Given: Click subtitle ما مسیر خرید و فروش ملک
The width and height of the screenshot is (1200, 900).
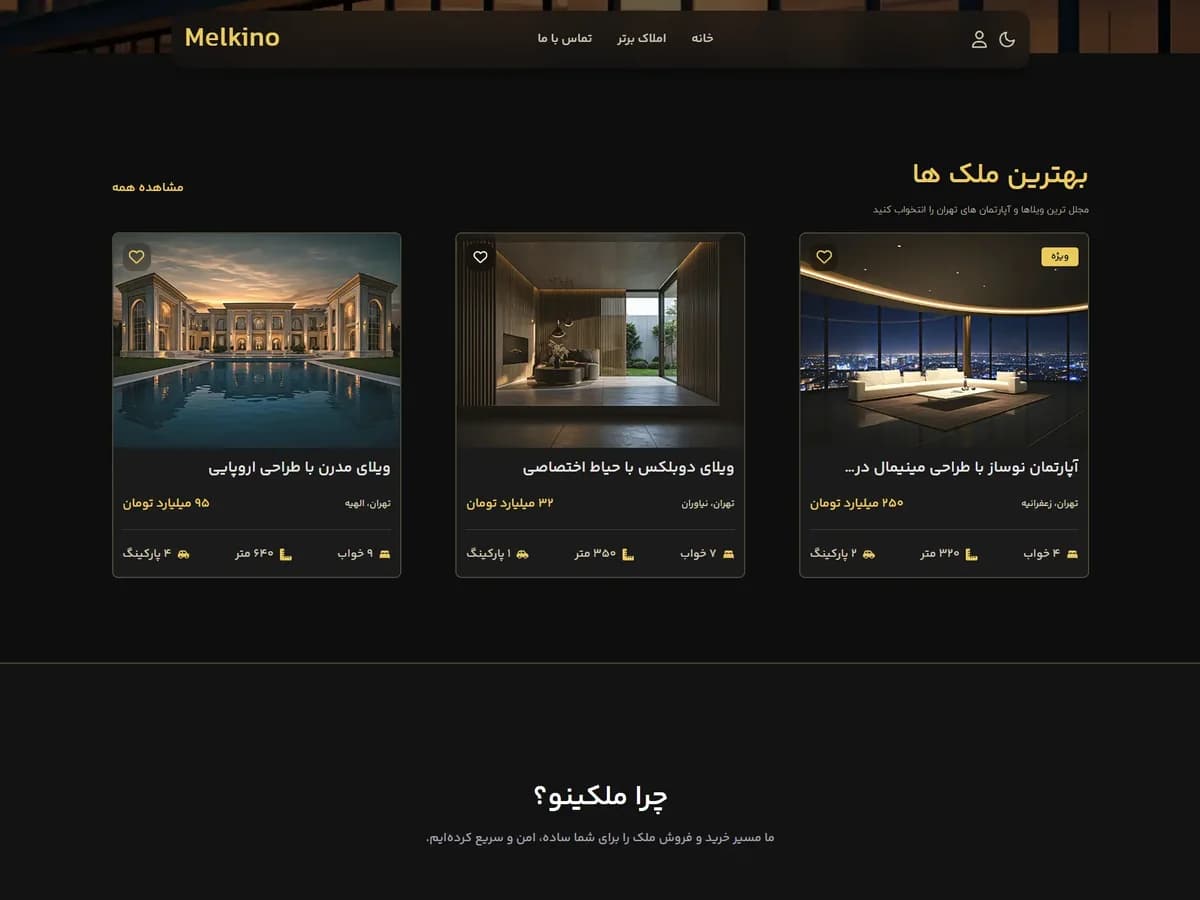Looking at the screenshot, I should (600, 838).
